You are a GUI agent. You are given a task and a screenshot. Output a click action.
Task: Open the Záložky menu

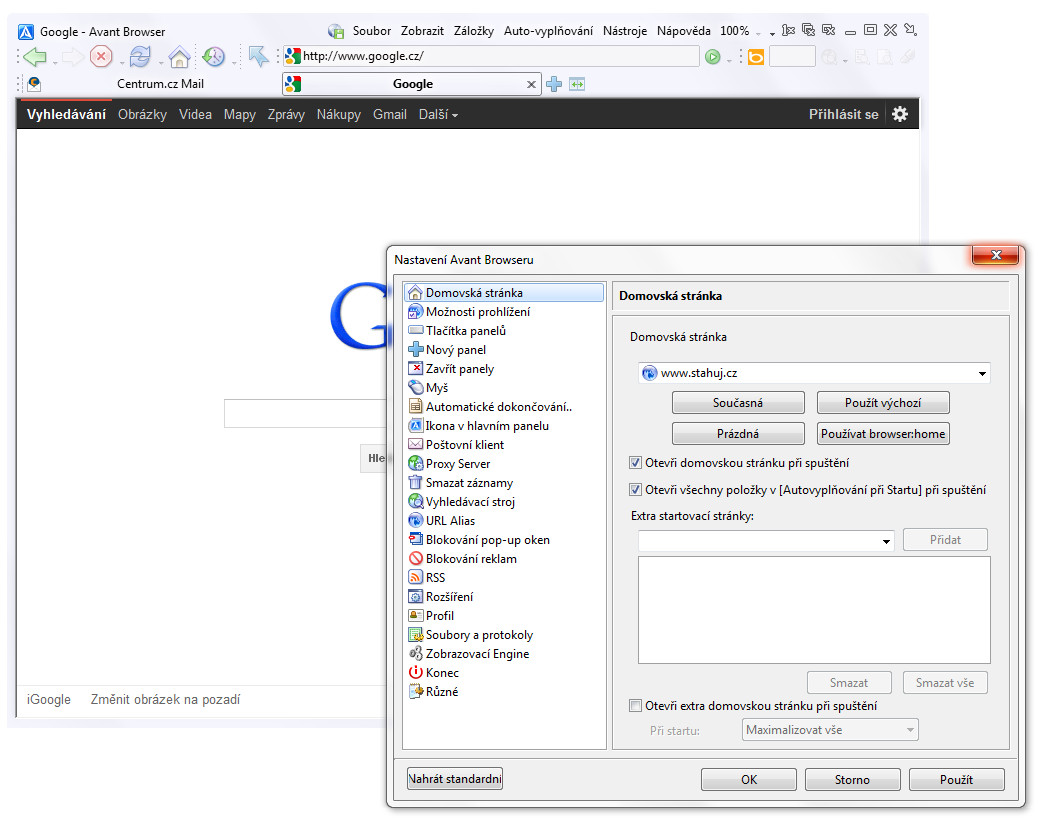[474, 31]
